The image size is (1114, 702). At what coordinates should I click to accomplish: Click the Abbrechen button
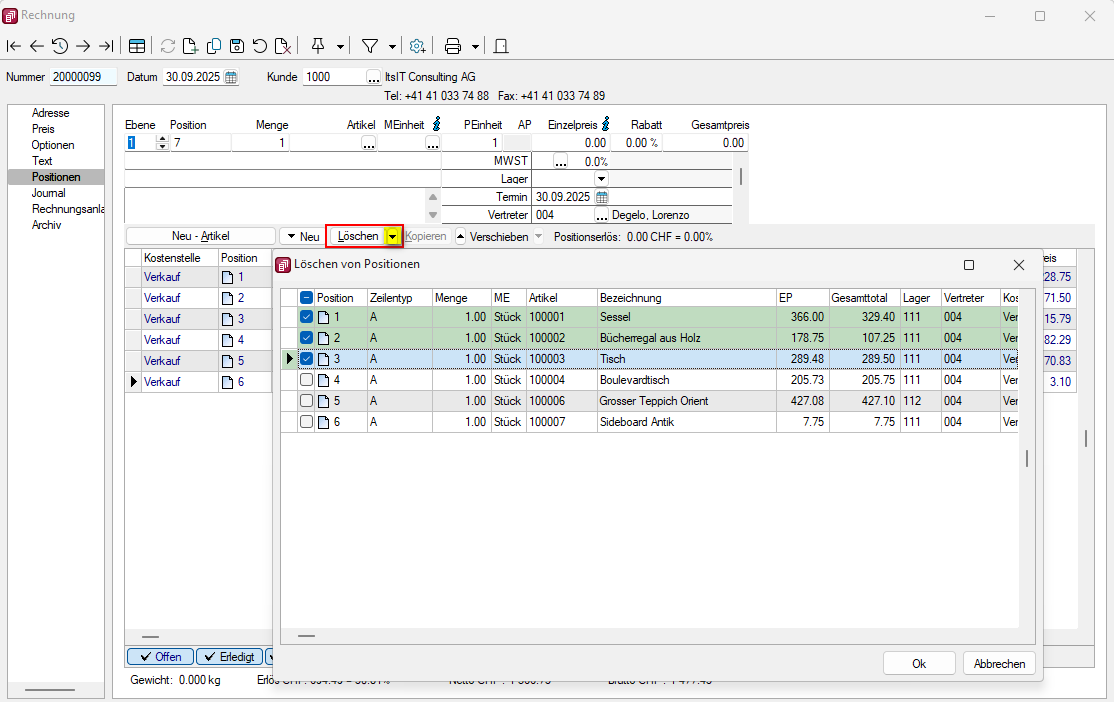click(x=999, y=664)
